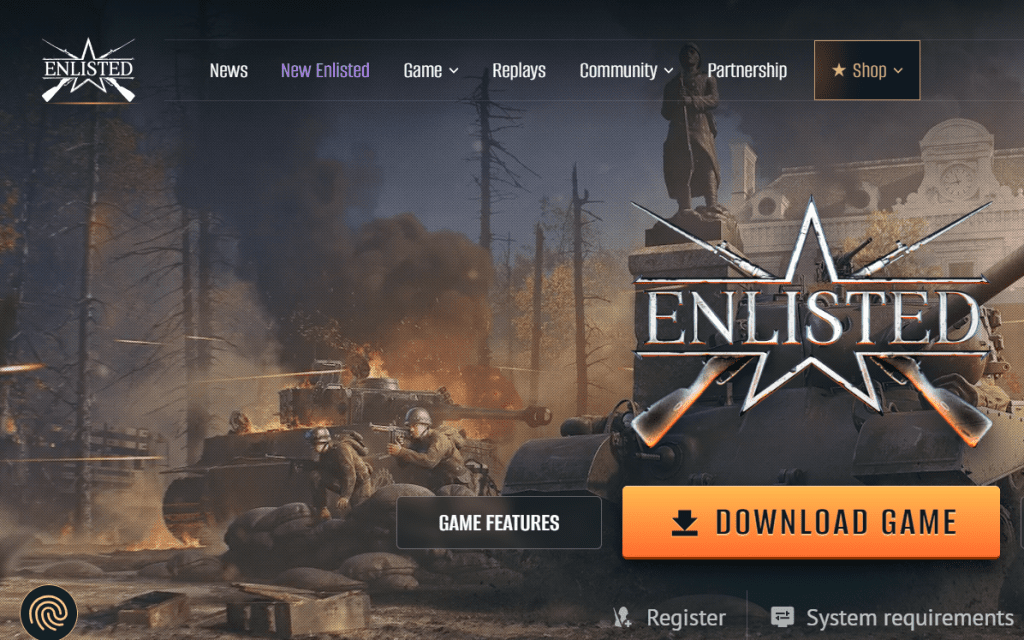The image size is (1024, 640).
Task: Click the download arrow icon
Action: click(x=684, y=522)
